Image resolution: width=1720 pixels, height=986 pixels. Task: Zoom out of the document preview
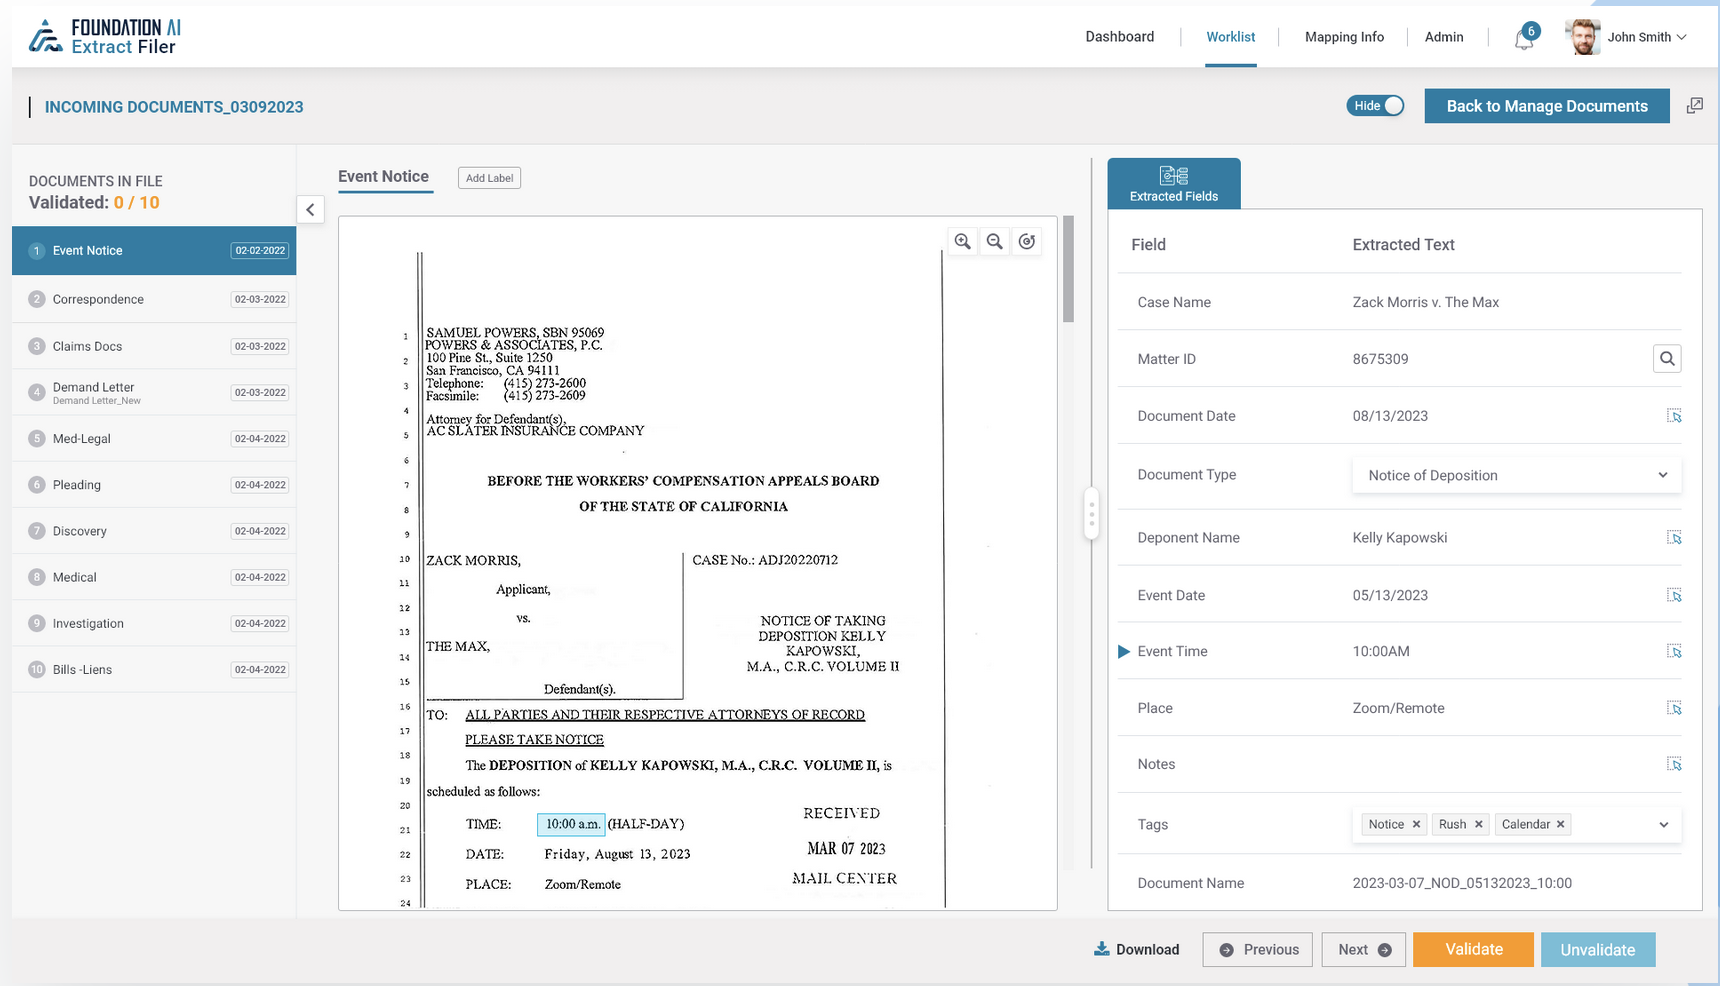(994, 241)
